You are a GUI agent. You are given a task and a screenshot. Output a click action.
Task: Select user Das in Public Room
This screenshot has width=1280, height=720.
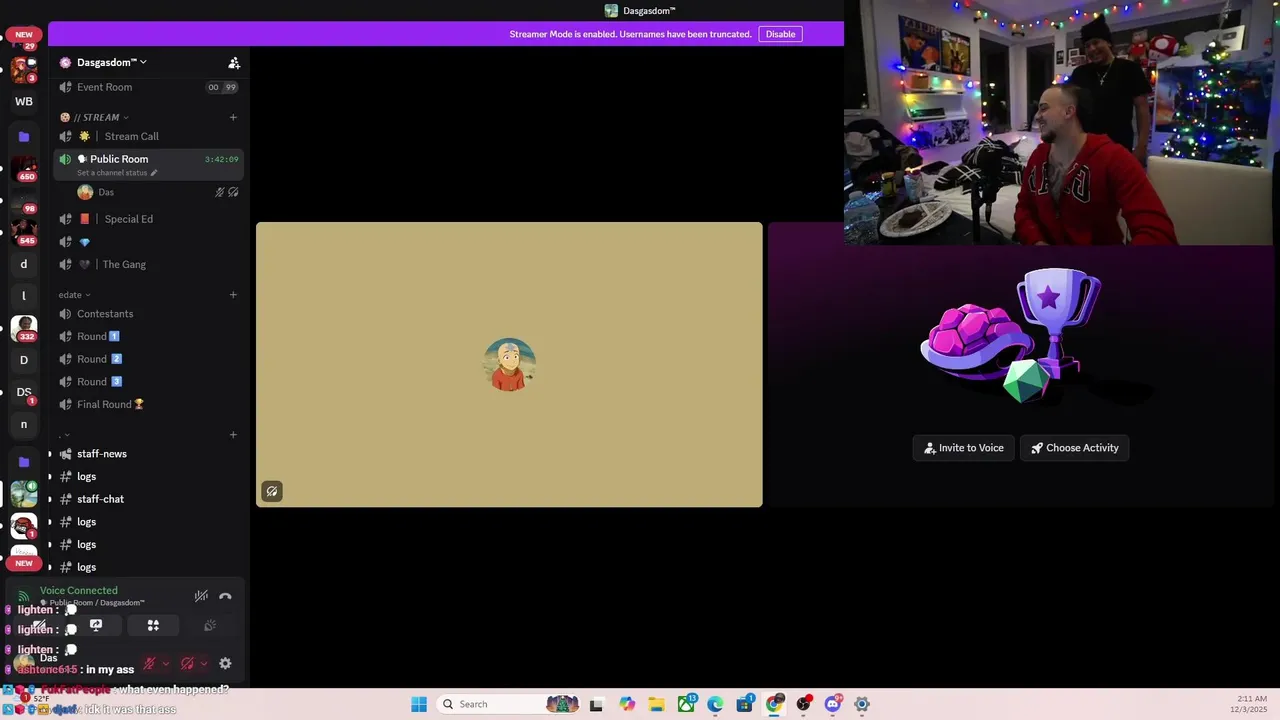pos(150,192)
